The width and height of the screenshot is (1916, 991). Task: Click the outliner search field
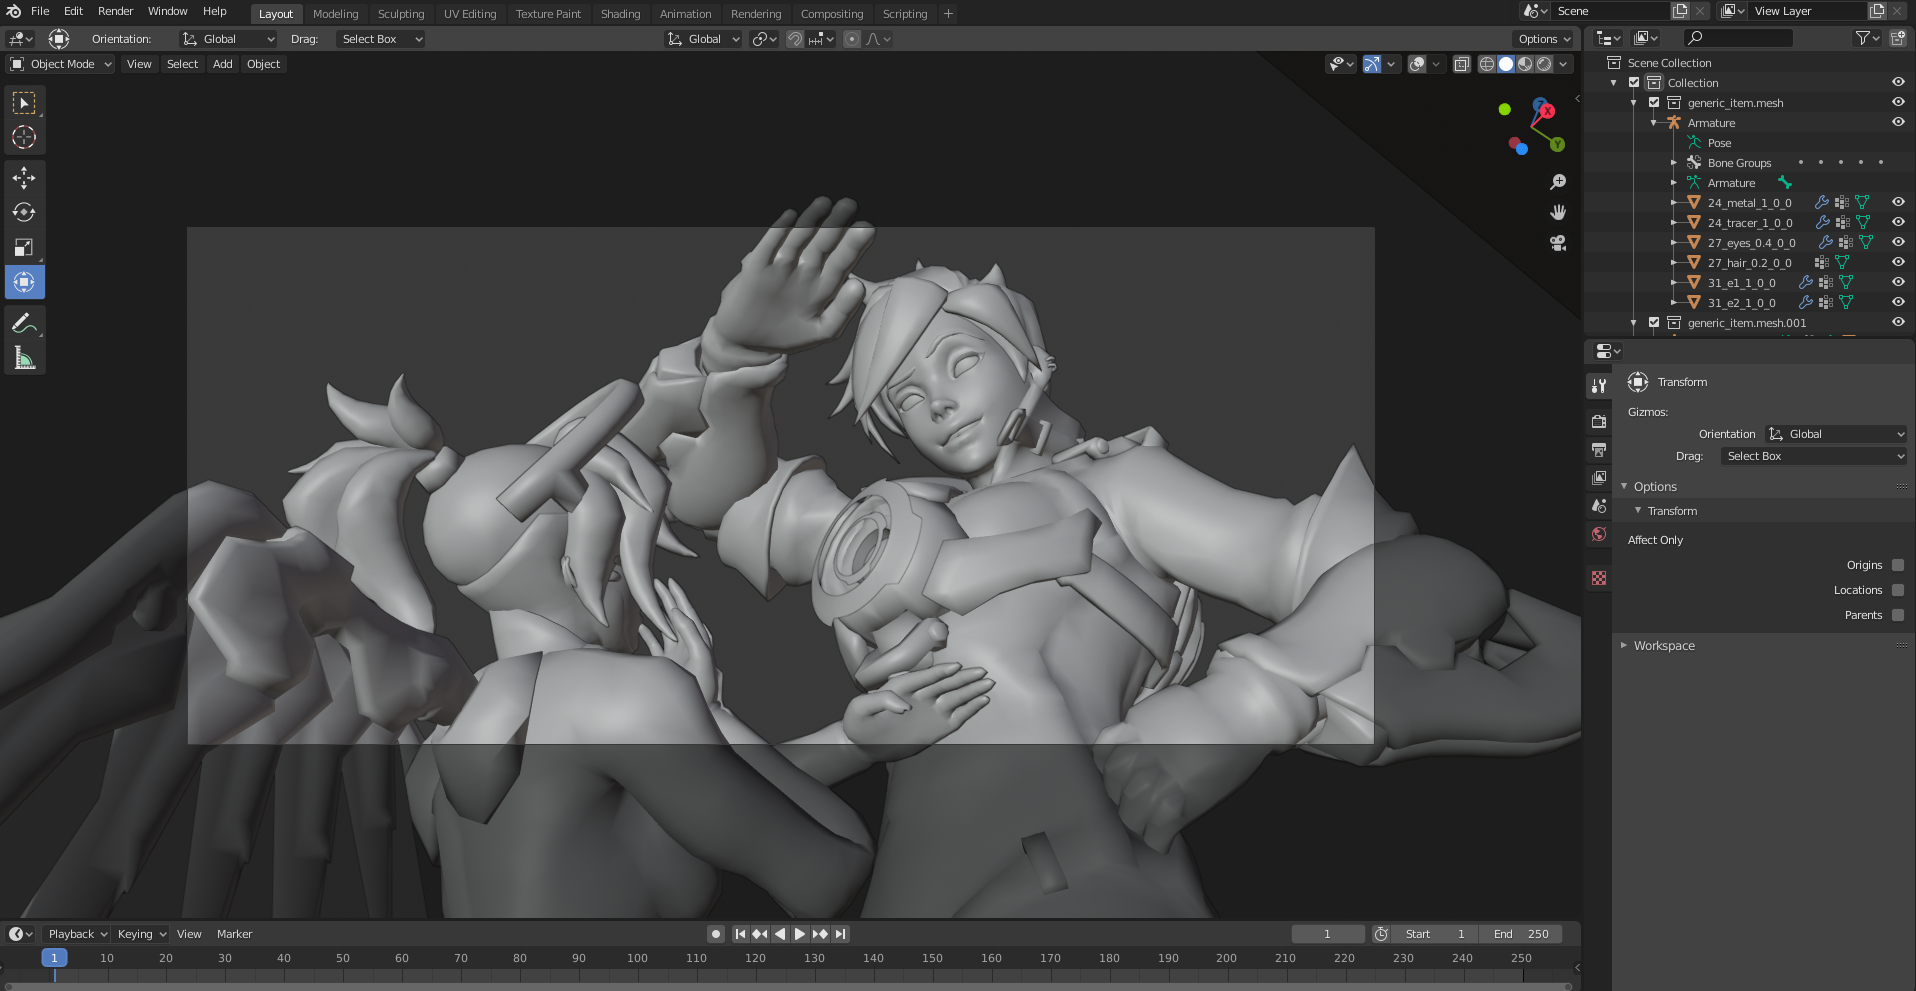(x=1738, y=38)
